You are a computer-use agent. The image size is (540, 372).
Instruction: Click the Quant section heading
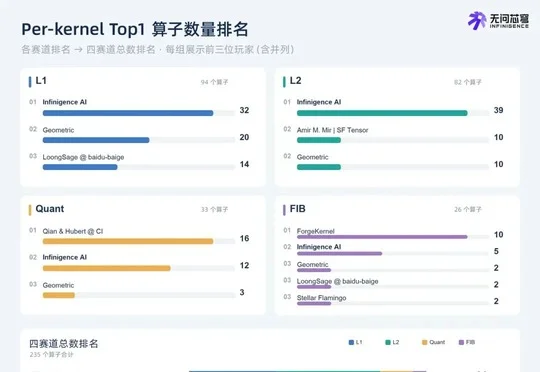tap(50, 209)
